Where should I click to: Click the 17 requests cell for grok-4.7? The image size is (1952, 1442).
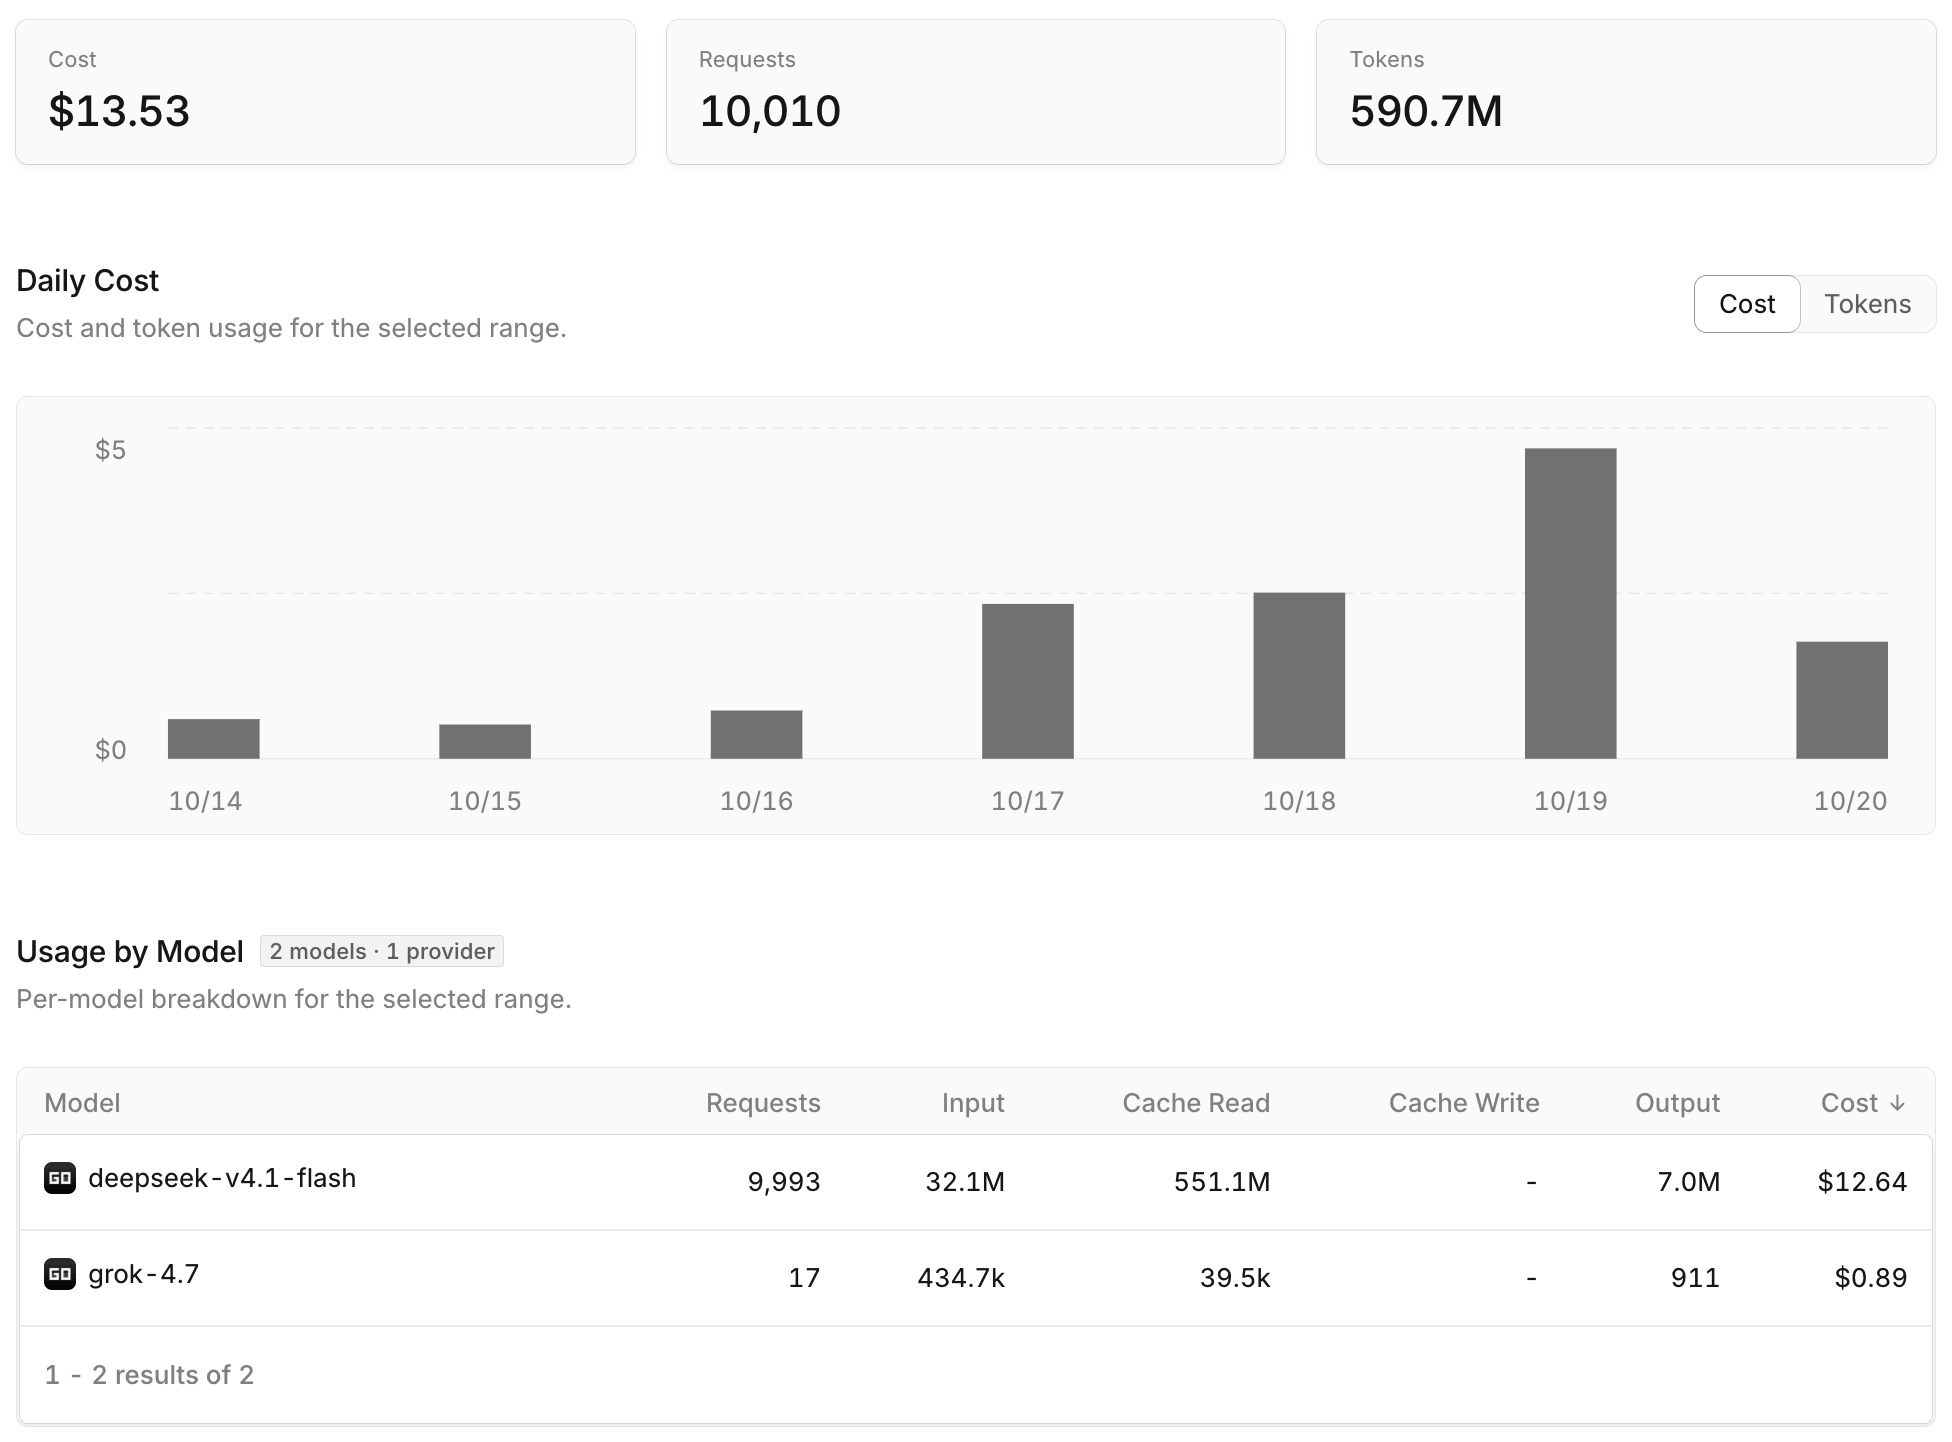pos(804,1278)
